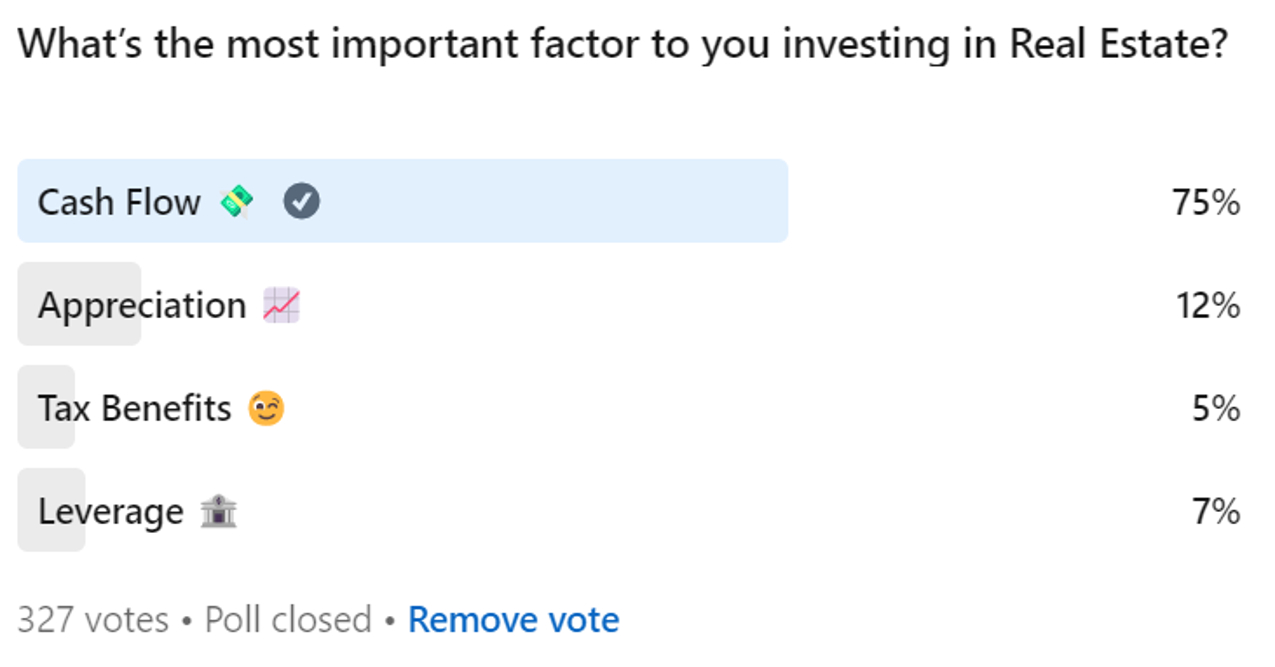Click the bank building emoji beside Leverage
This screenshot has height=667, width=1275.
point(218,512)
